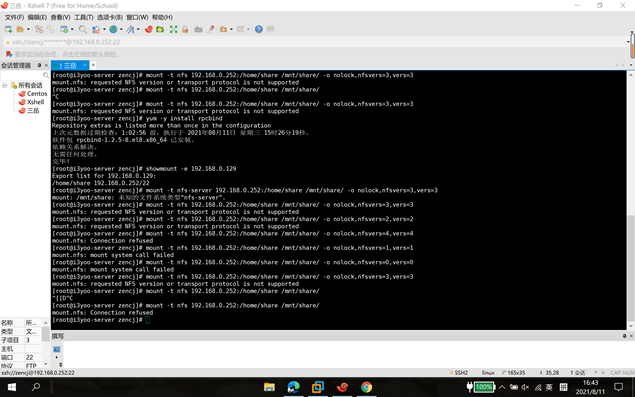This screenshot has height=397, width=635.
Task: Select the 三岳 session in tree
Action: (29, 111)
